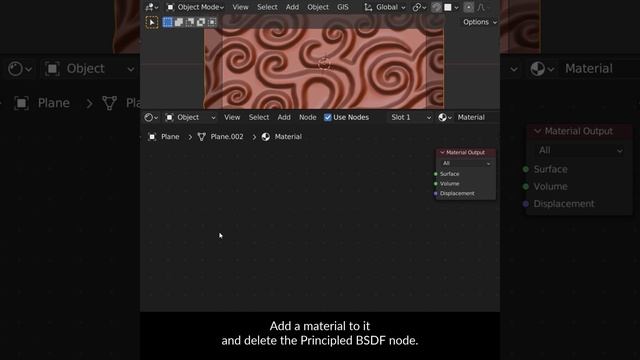Click the green Surface input socket

pos(436,174)
